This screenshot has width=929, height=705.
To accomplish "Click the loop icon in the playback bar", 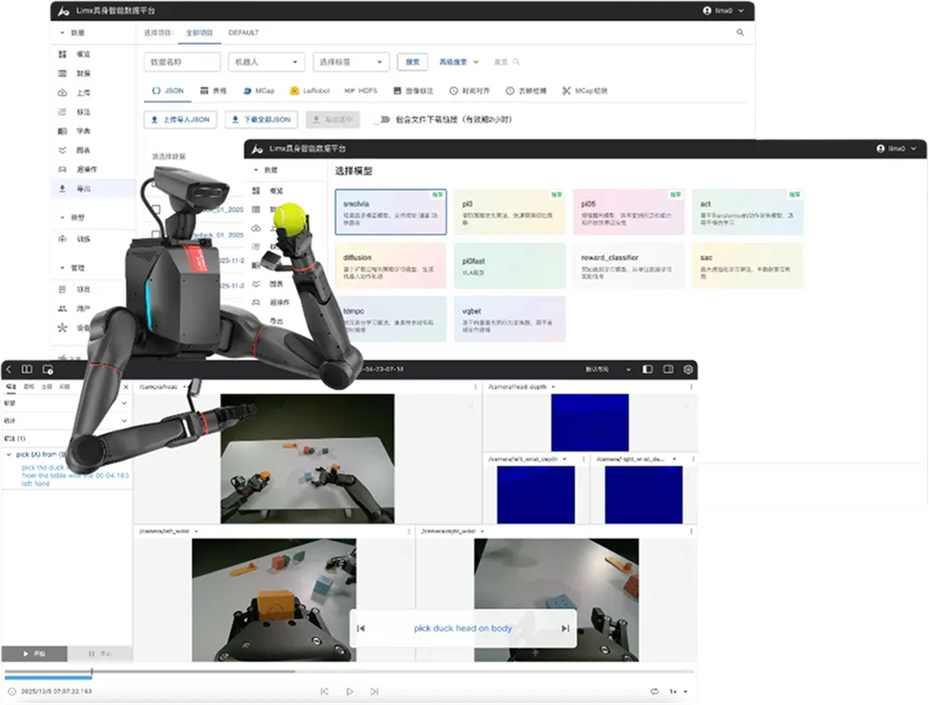I will (654, 691).
